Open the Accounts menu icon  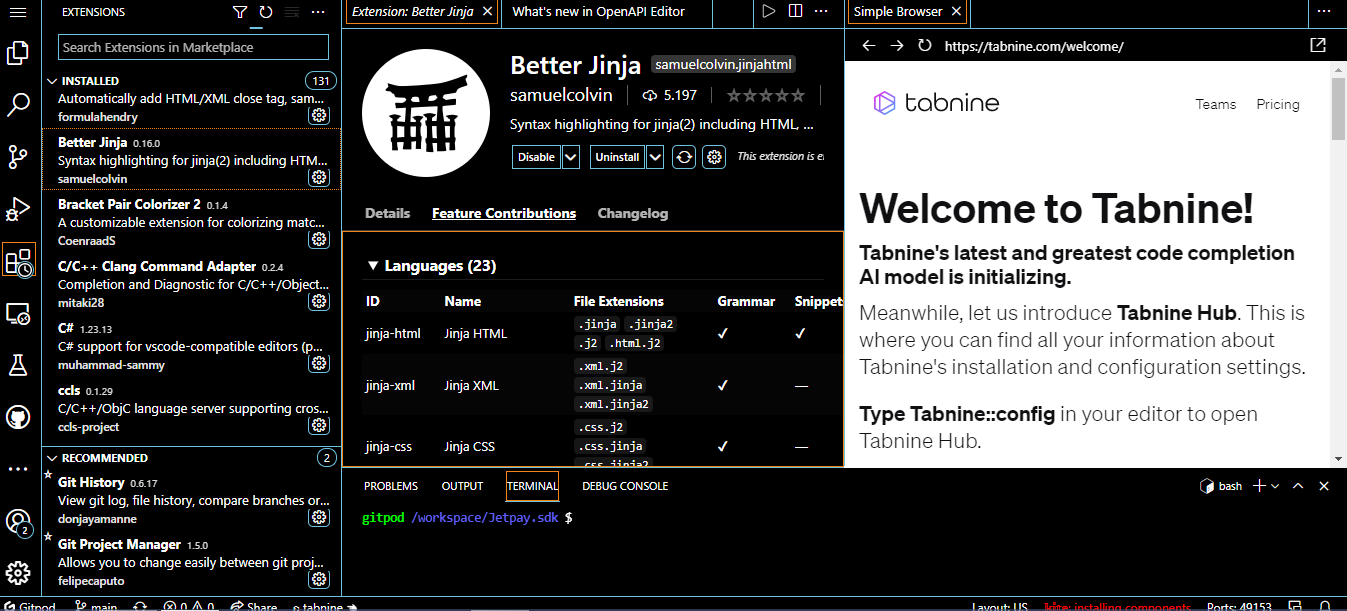point(18,521)
